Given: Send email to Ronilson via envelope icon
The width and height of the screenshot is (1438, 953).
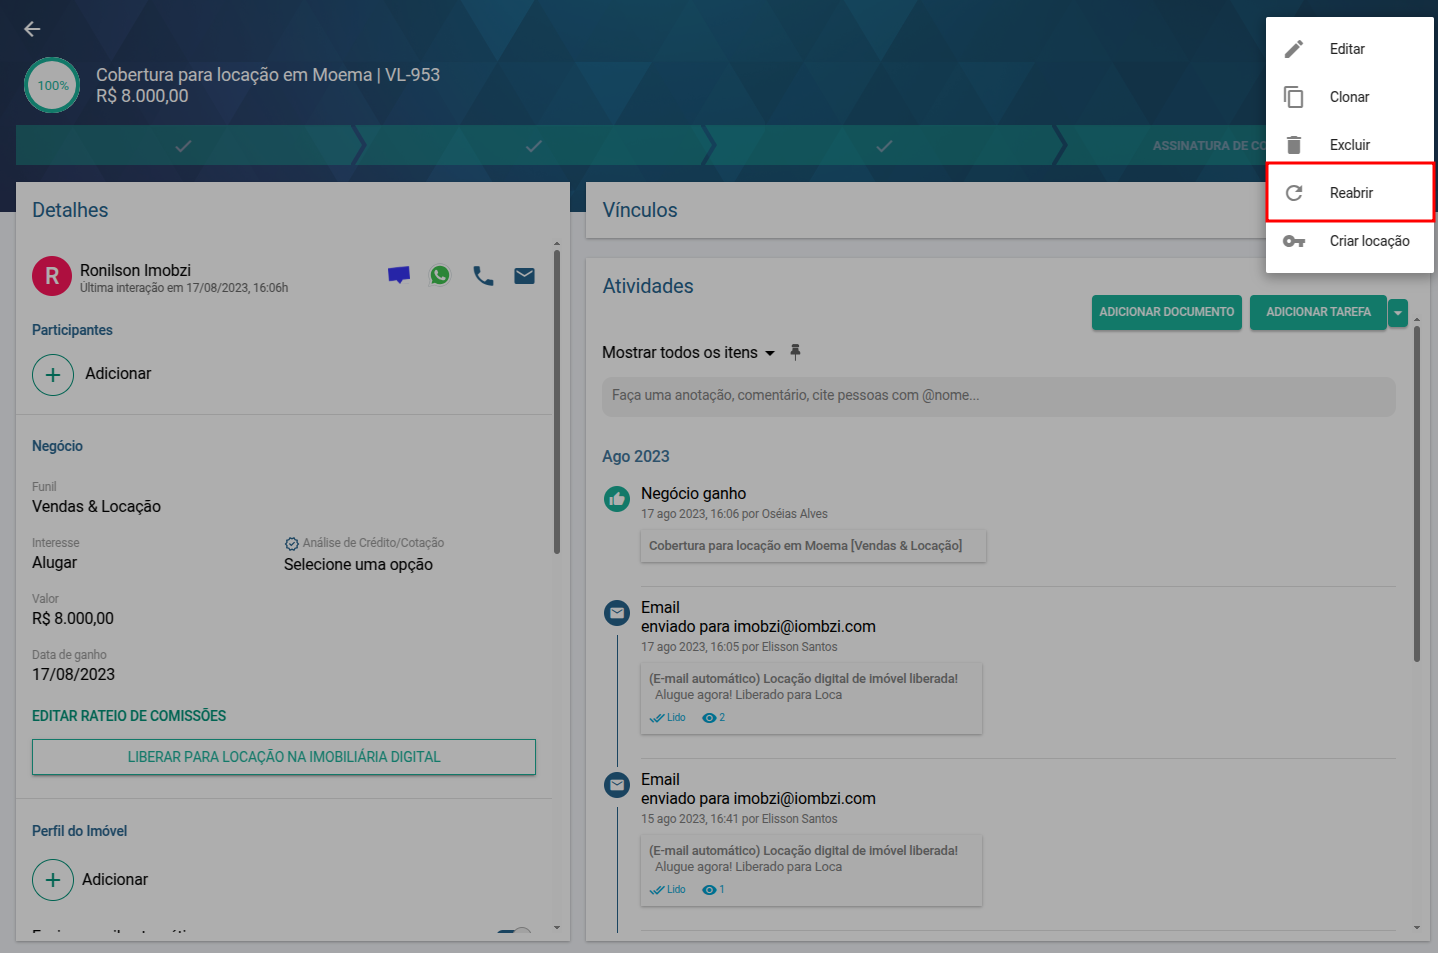Looking at the screenshot, I should 524,276.
